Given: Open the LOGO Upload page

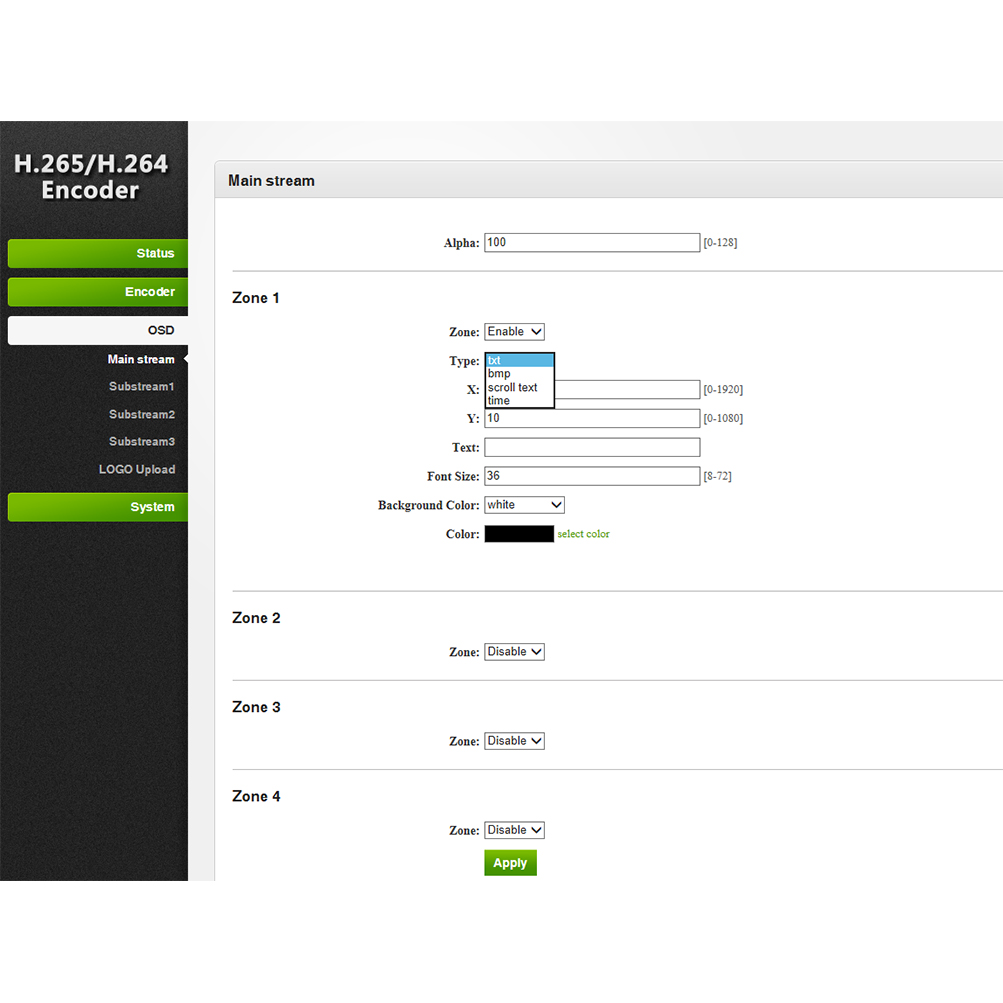Looking at the screenshot, I should pos(137,470).
